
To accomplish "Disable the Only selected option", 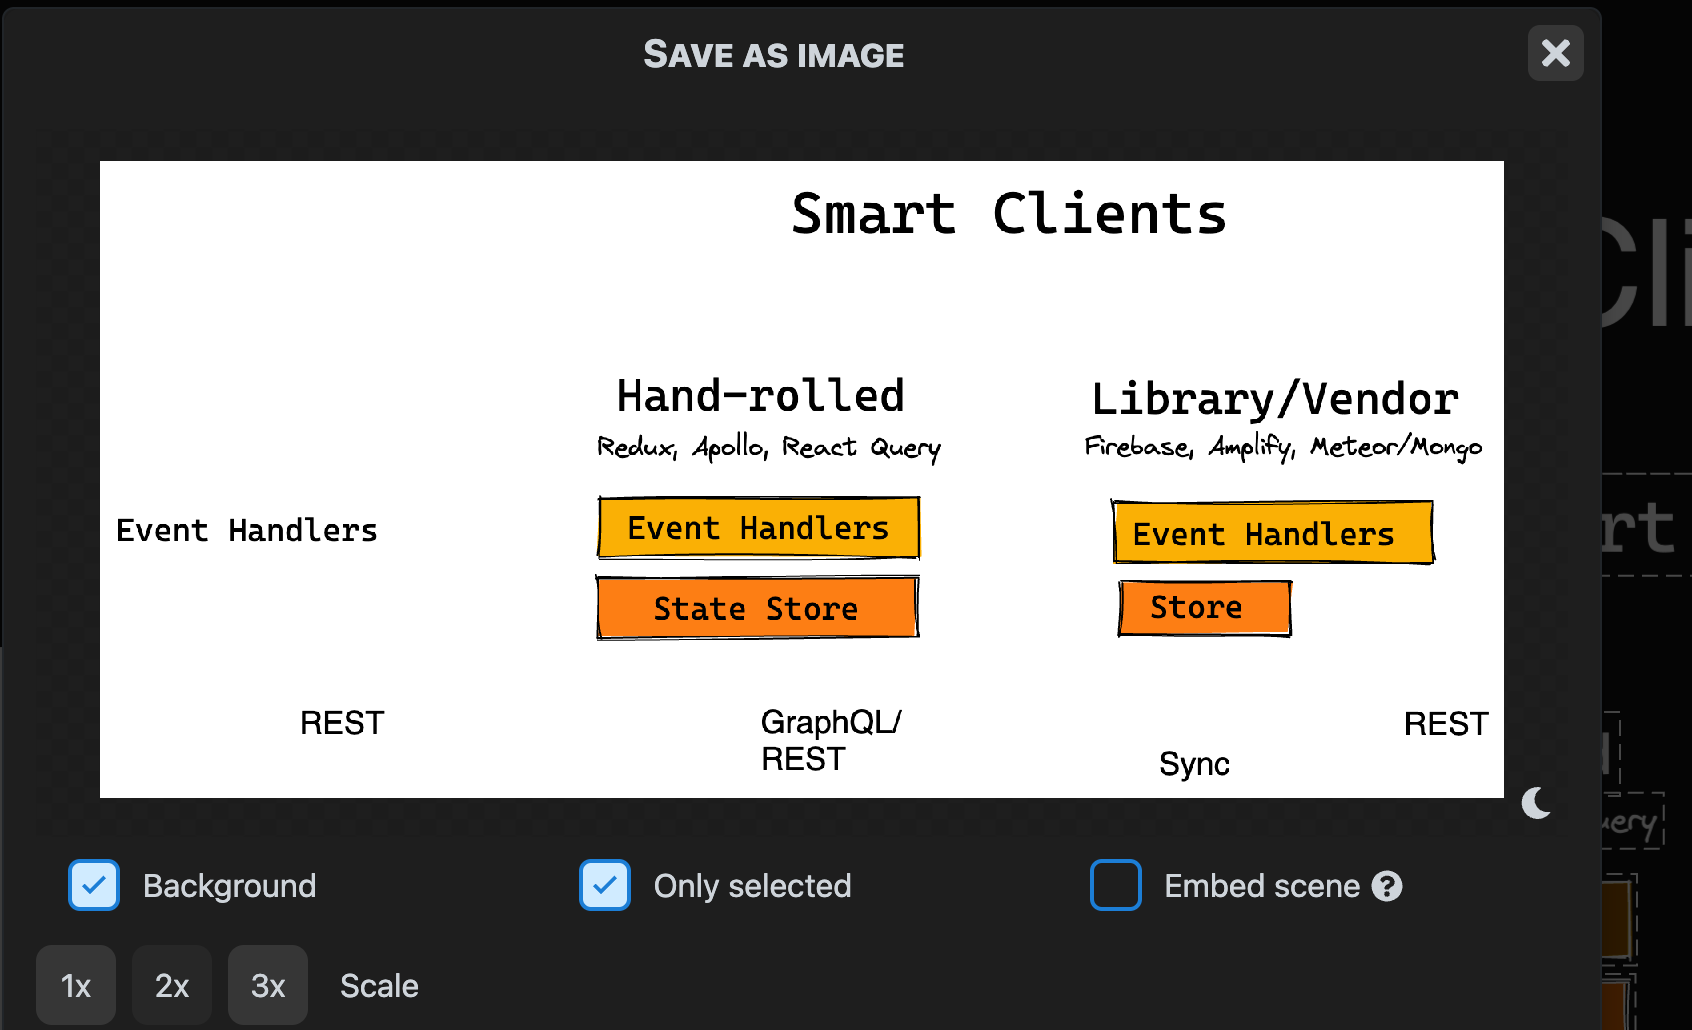I will [604, 885].
